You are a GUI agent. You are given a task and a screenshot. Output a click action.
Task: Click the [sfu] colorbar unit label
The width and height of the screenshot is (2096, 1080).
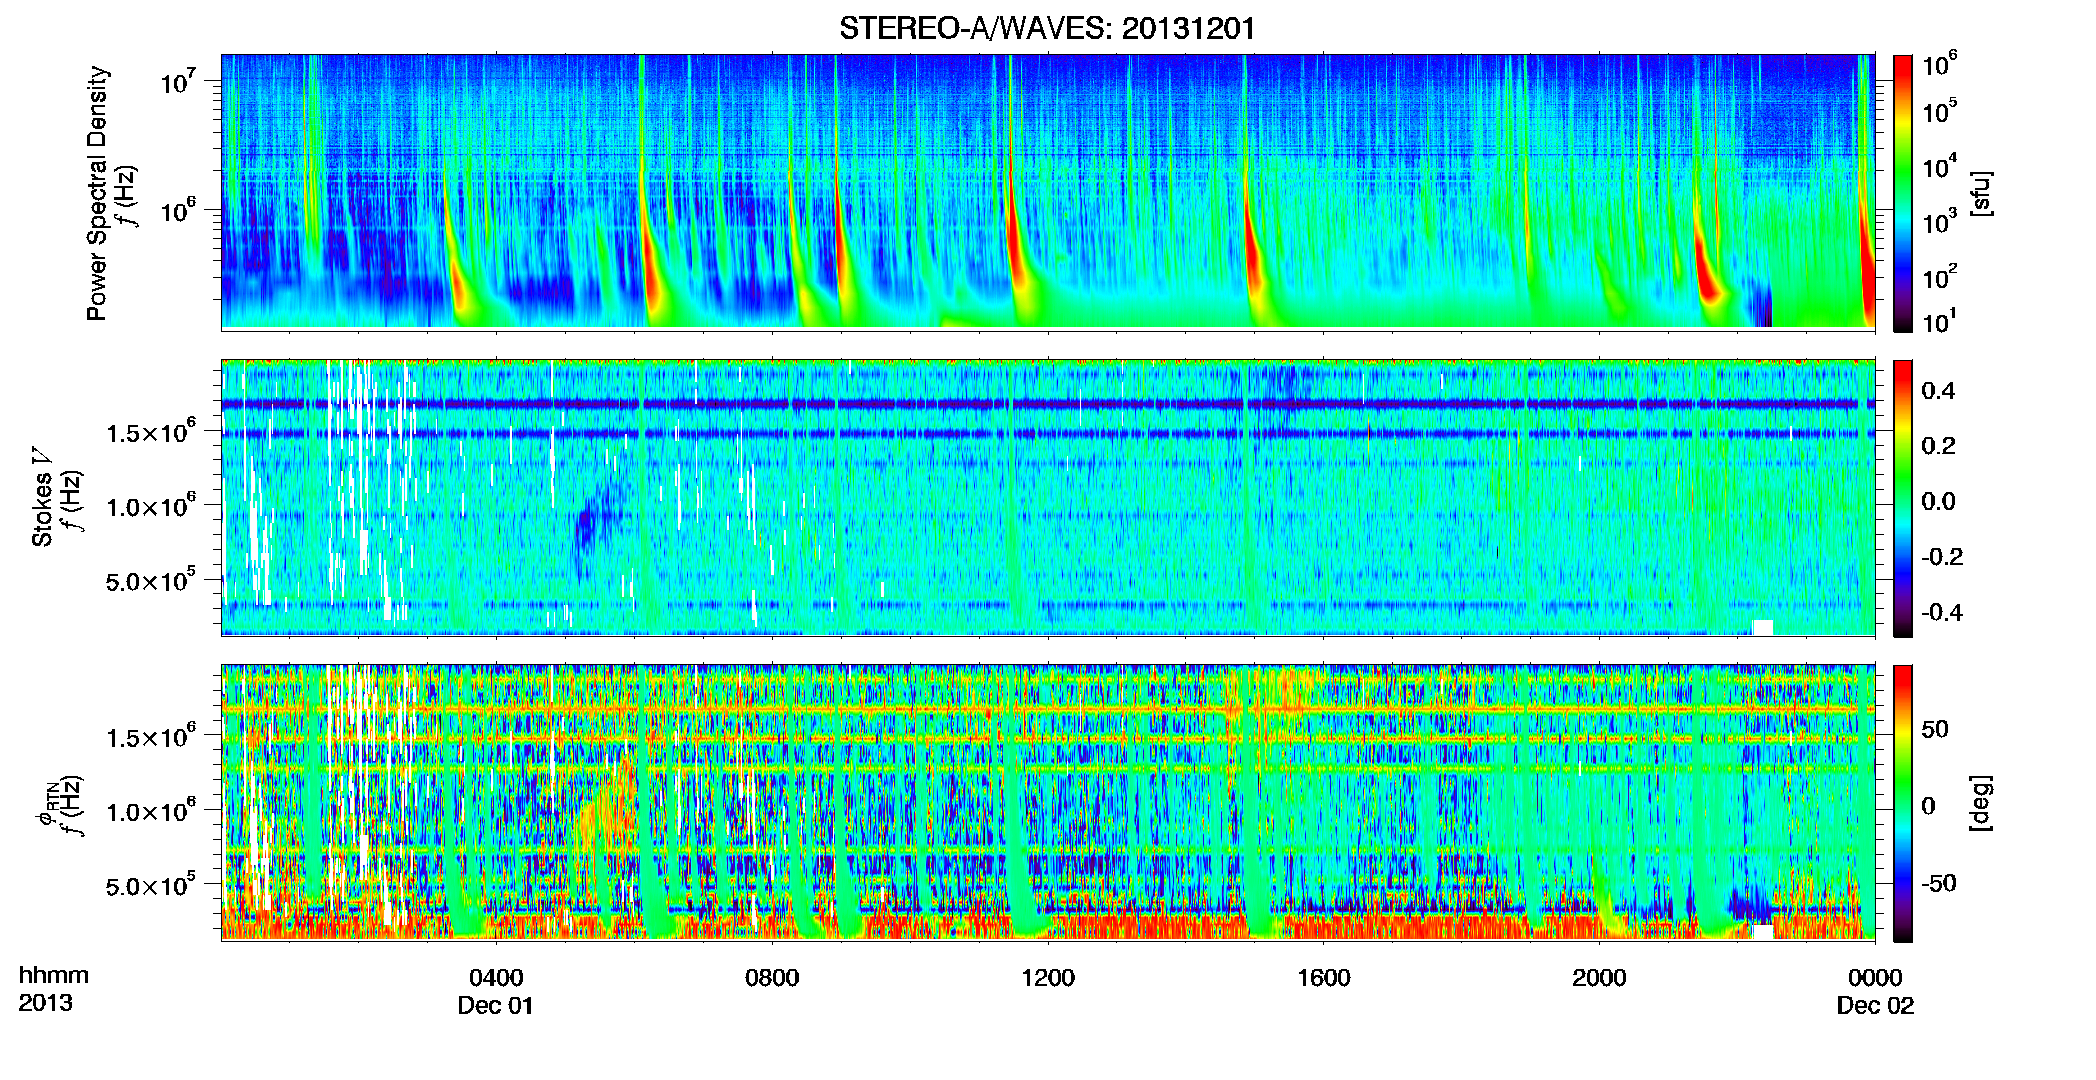[1981, 193]
